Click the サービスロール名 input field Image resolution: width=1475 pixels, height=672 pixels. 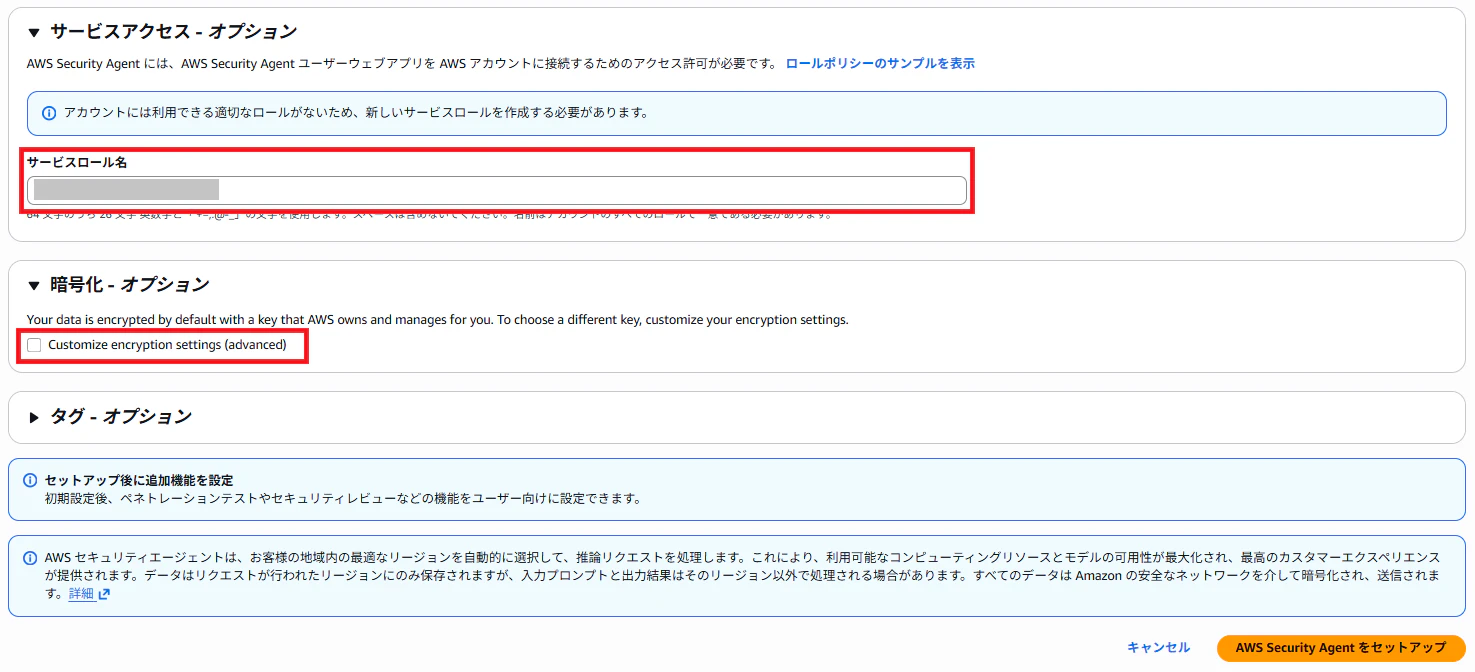click(x=497, y=190)
